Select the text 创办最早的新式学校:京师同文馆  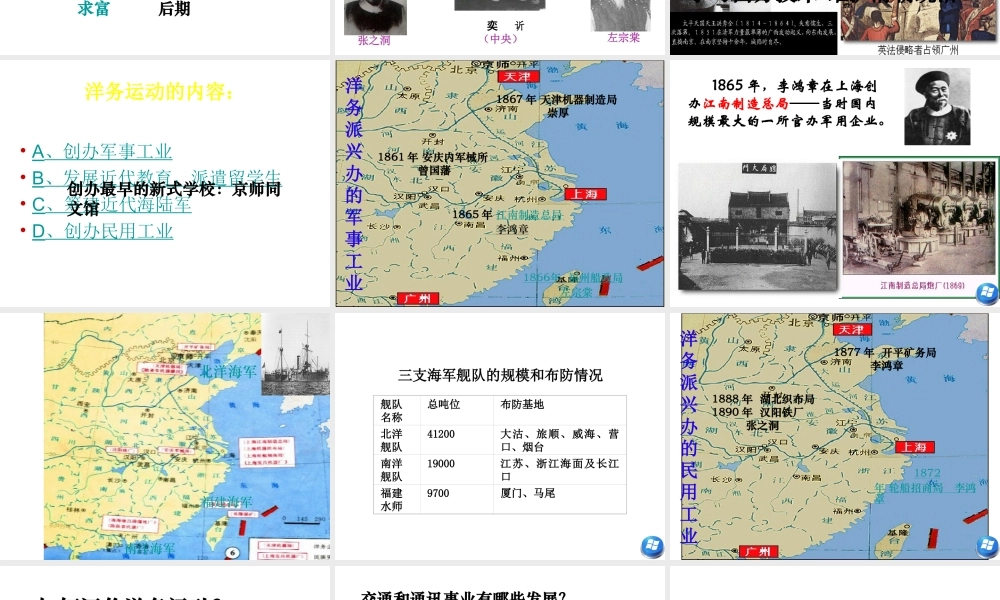(173, 198)
